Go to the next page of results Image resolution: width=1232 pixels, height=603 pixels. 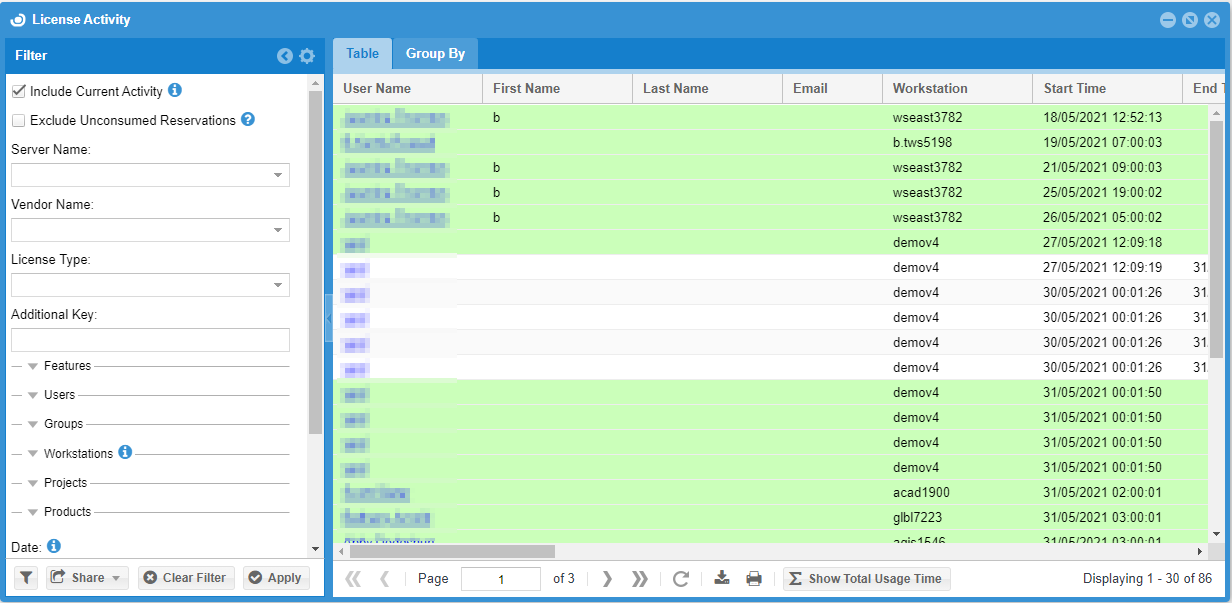(x=607, y=578)
